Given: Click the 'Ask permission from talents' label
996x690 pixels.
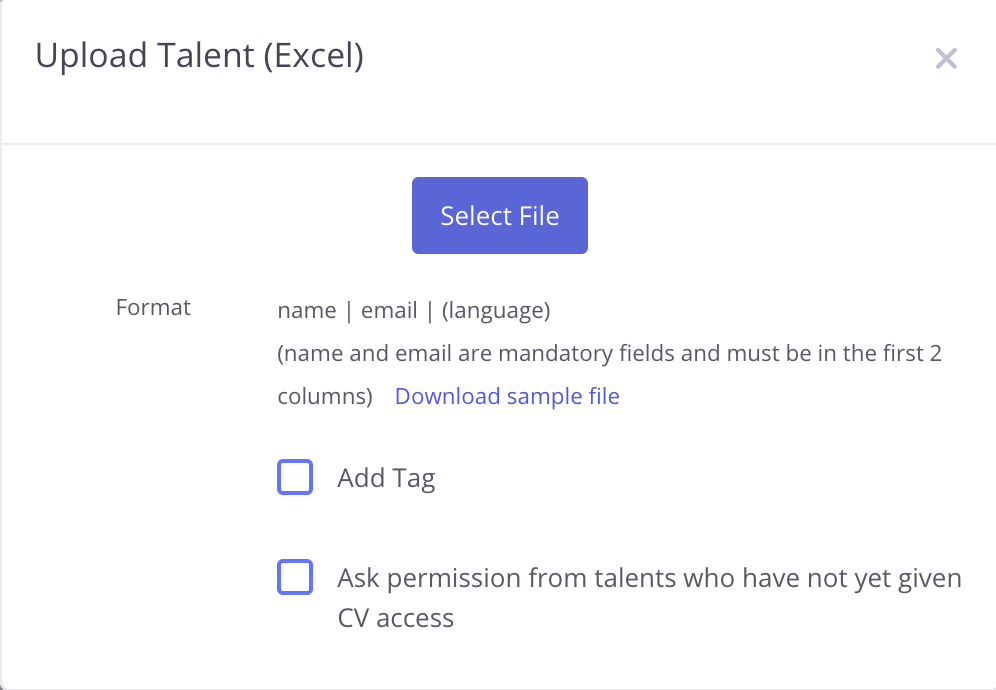Looking at the screenshot, I should pos(649,578).
